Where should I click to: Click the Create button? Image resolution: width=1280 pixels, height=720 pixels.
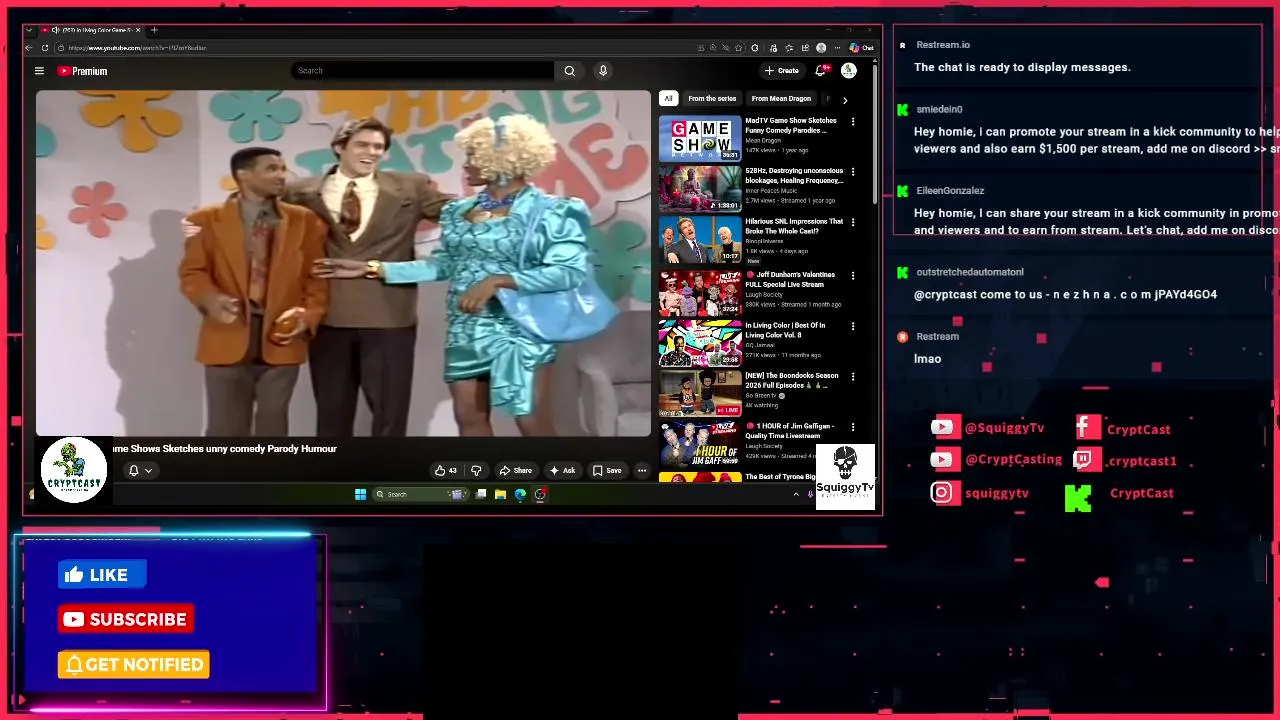click(x=781, y=71)
